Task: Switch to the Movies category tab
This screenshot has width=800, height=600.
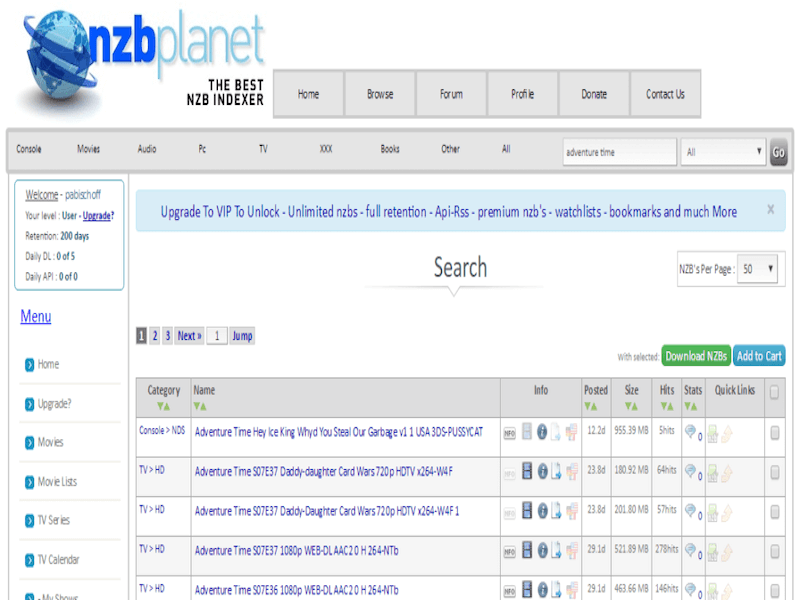Action: [x=88, y=148]
